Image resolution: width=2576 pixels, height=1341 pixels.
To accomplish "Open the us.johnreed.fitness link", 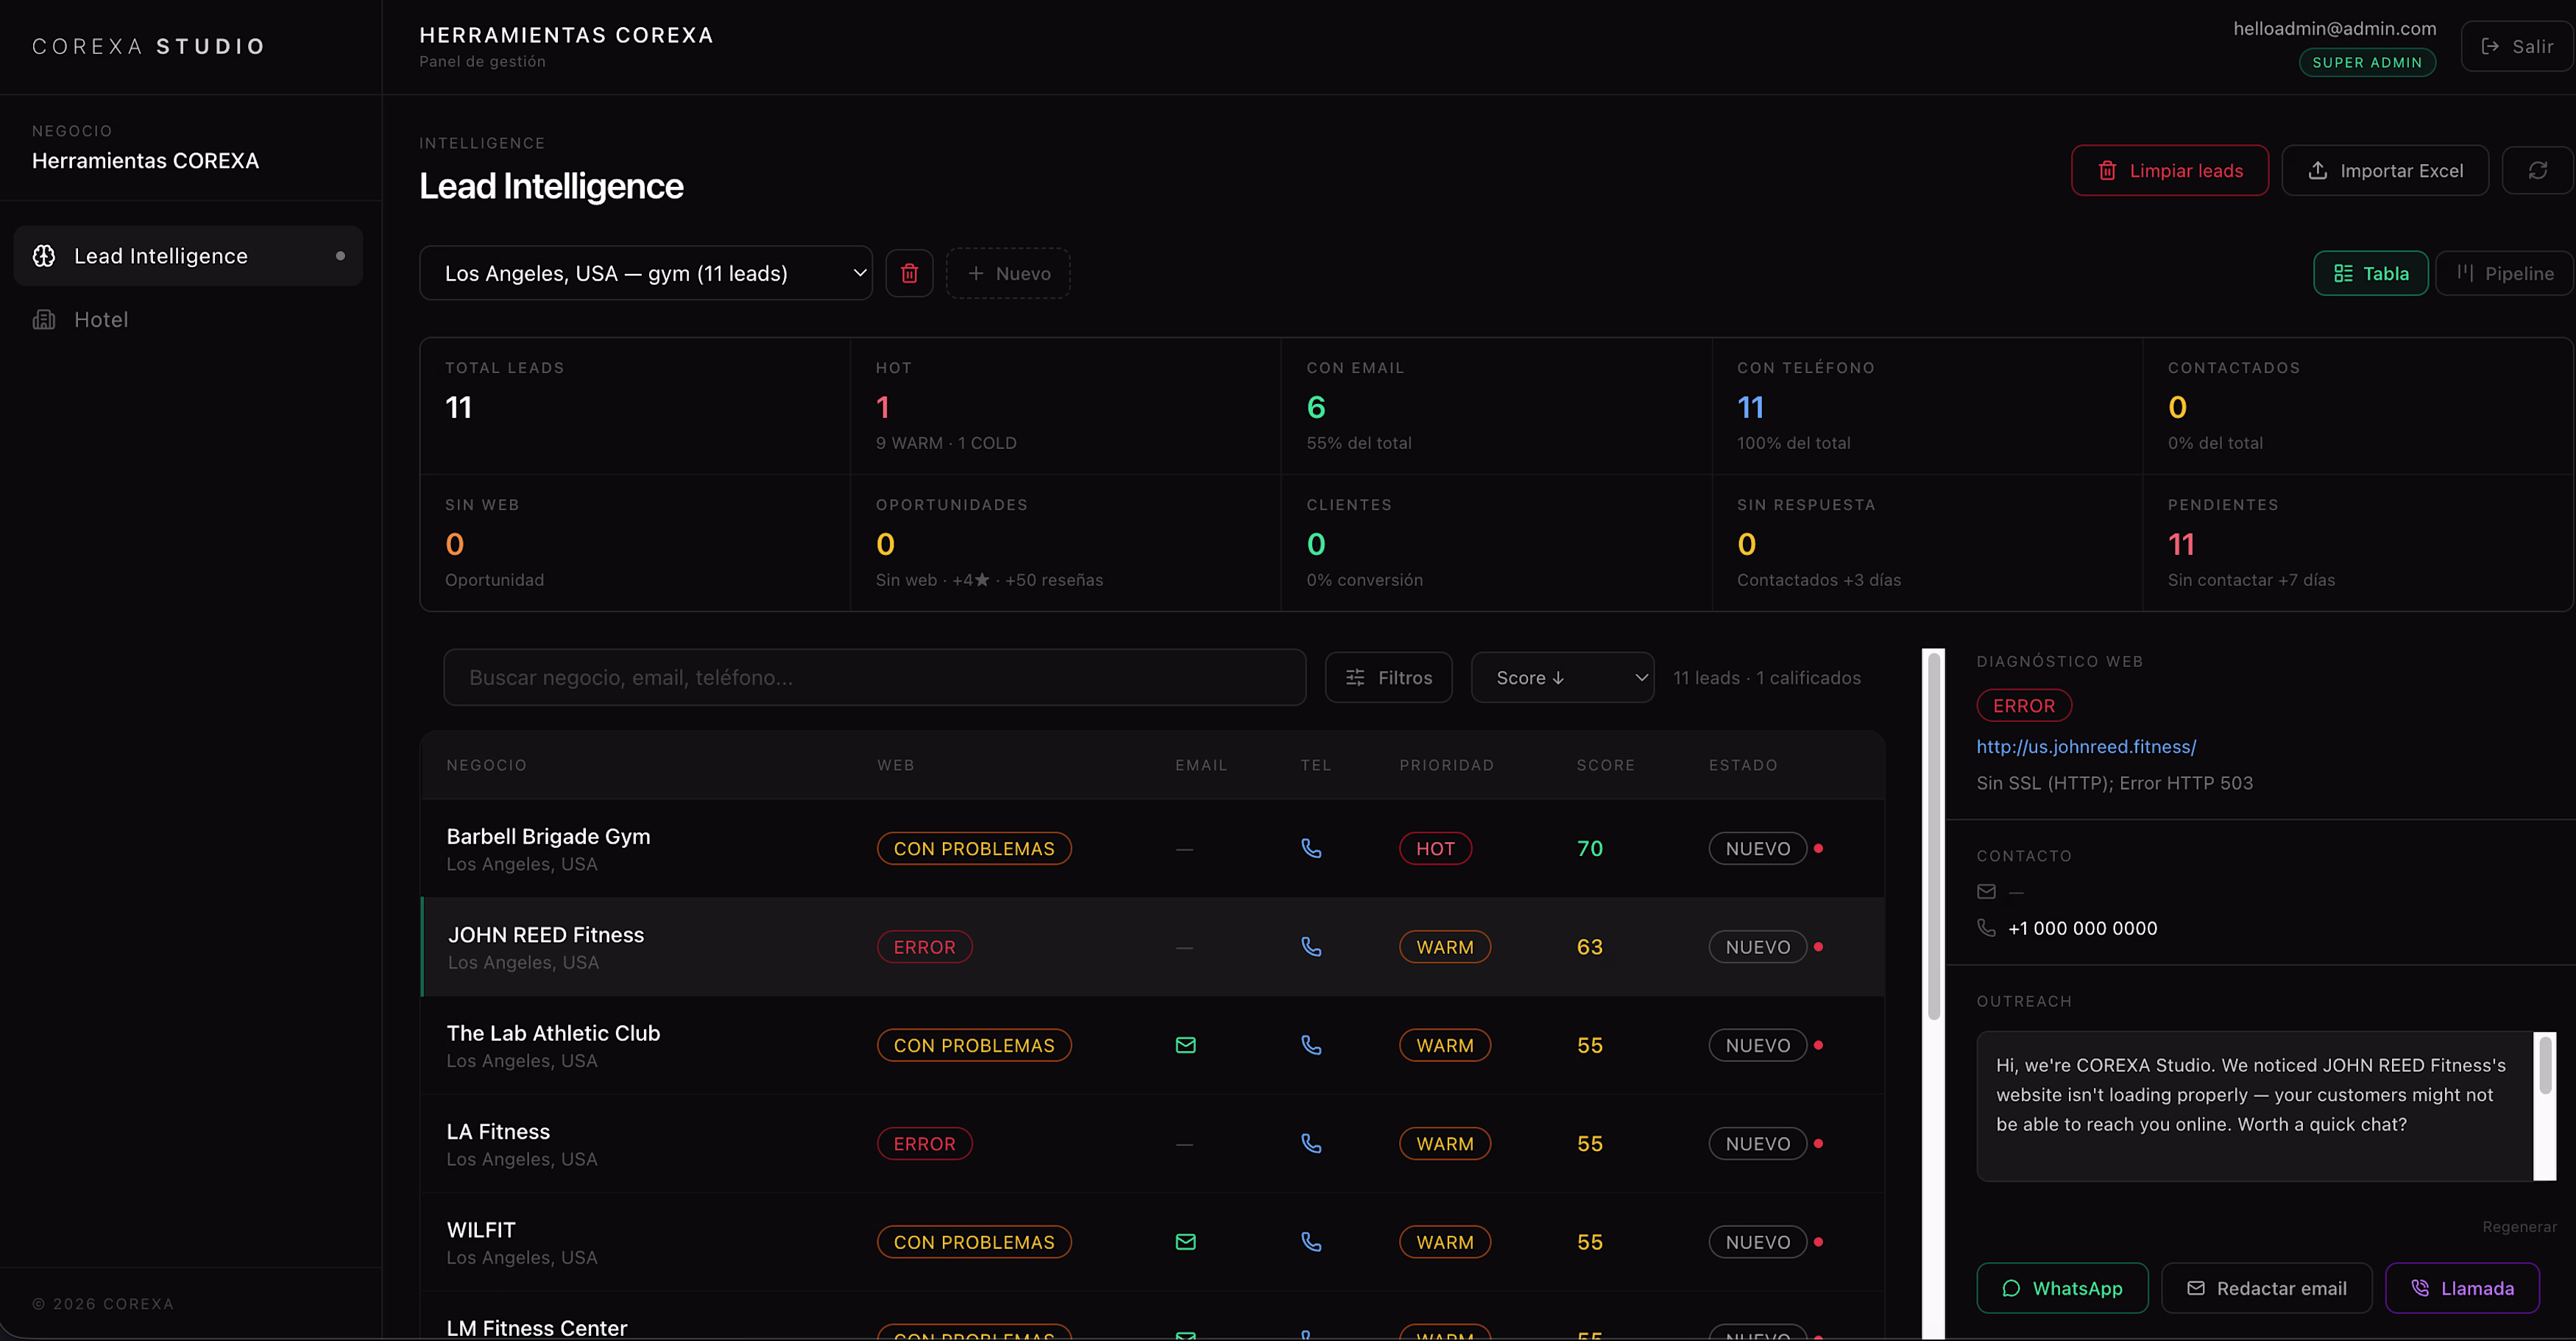I will tap(2086, 746).
